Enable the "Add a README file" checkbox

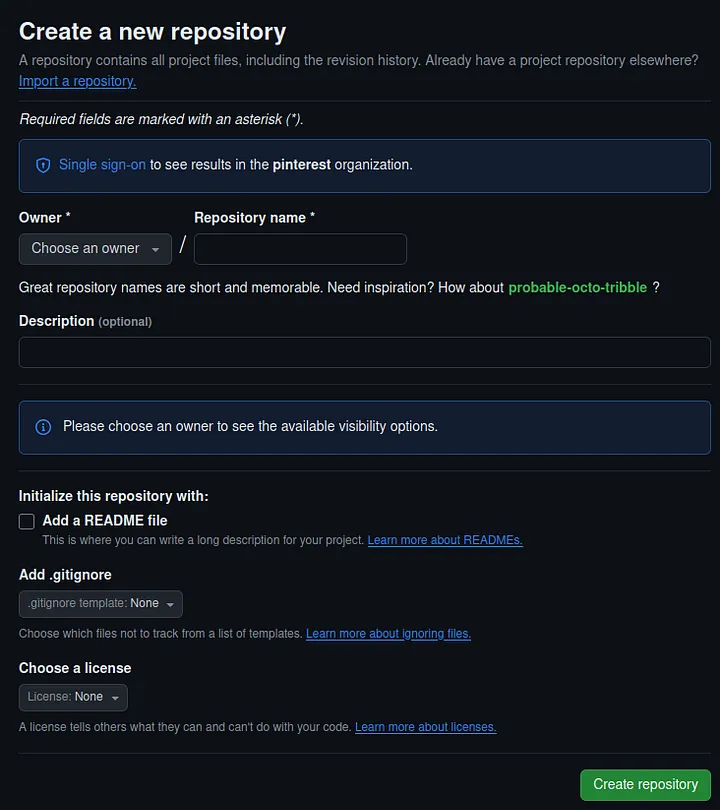[x=26, y=521]
